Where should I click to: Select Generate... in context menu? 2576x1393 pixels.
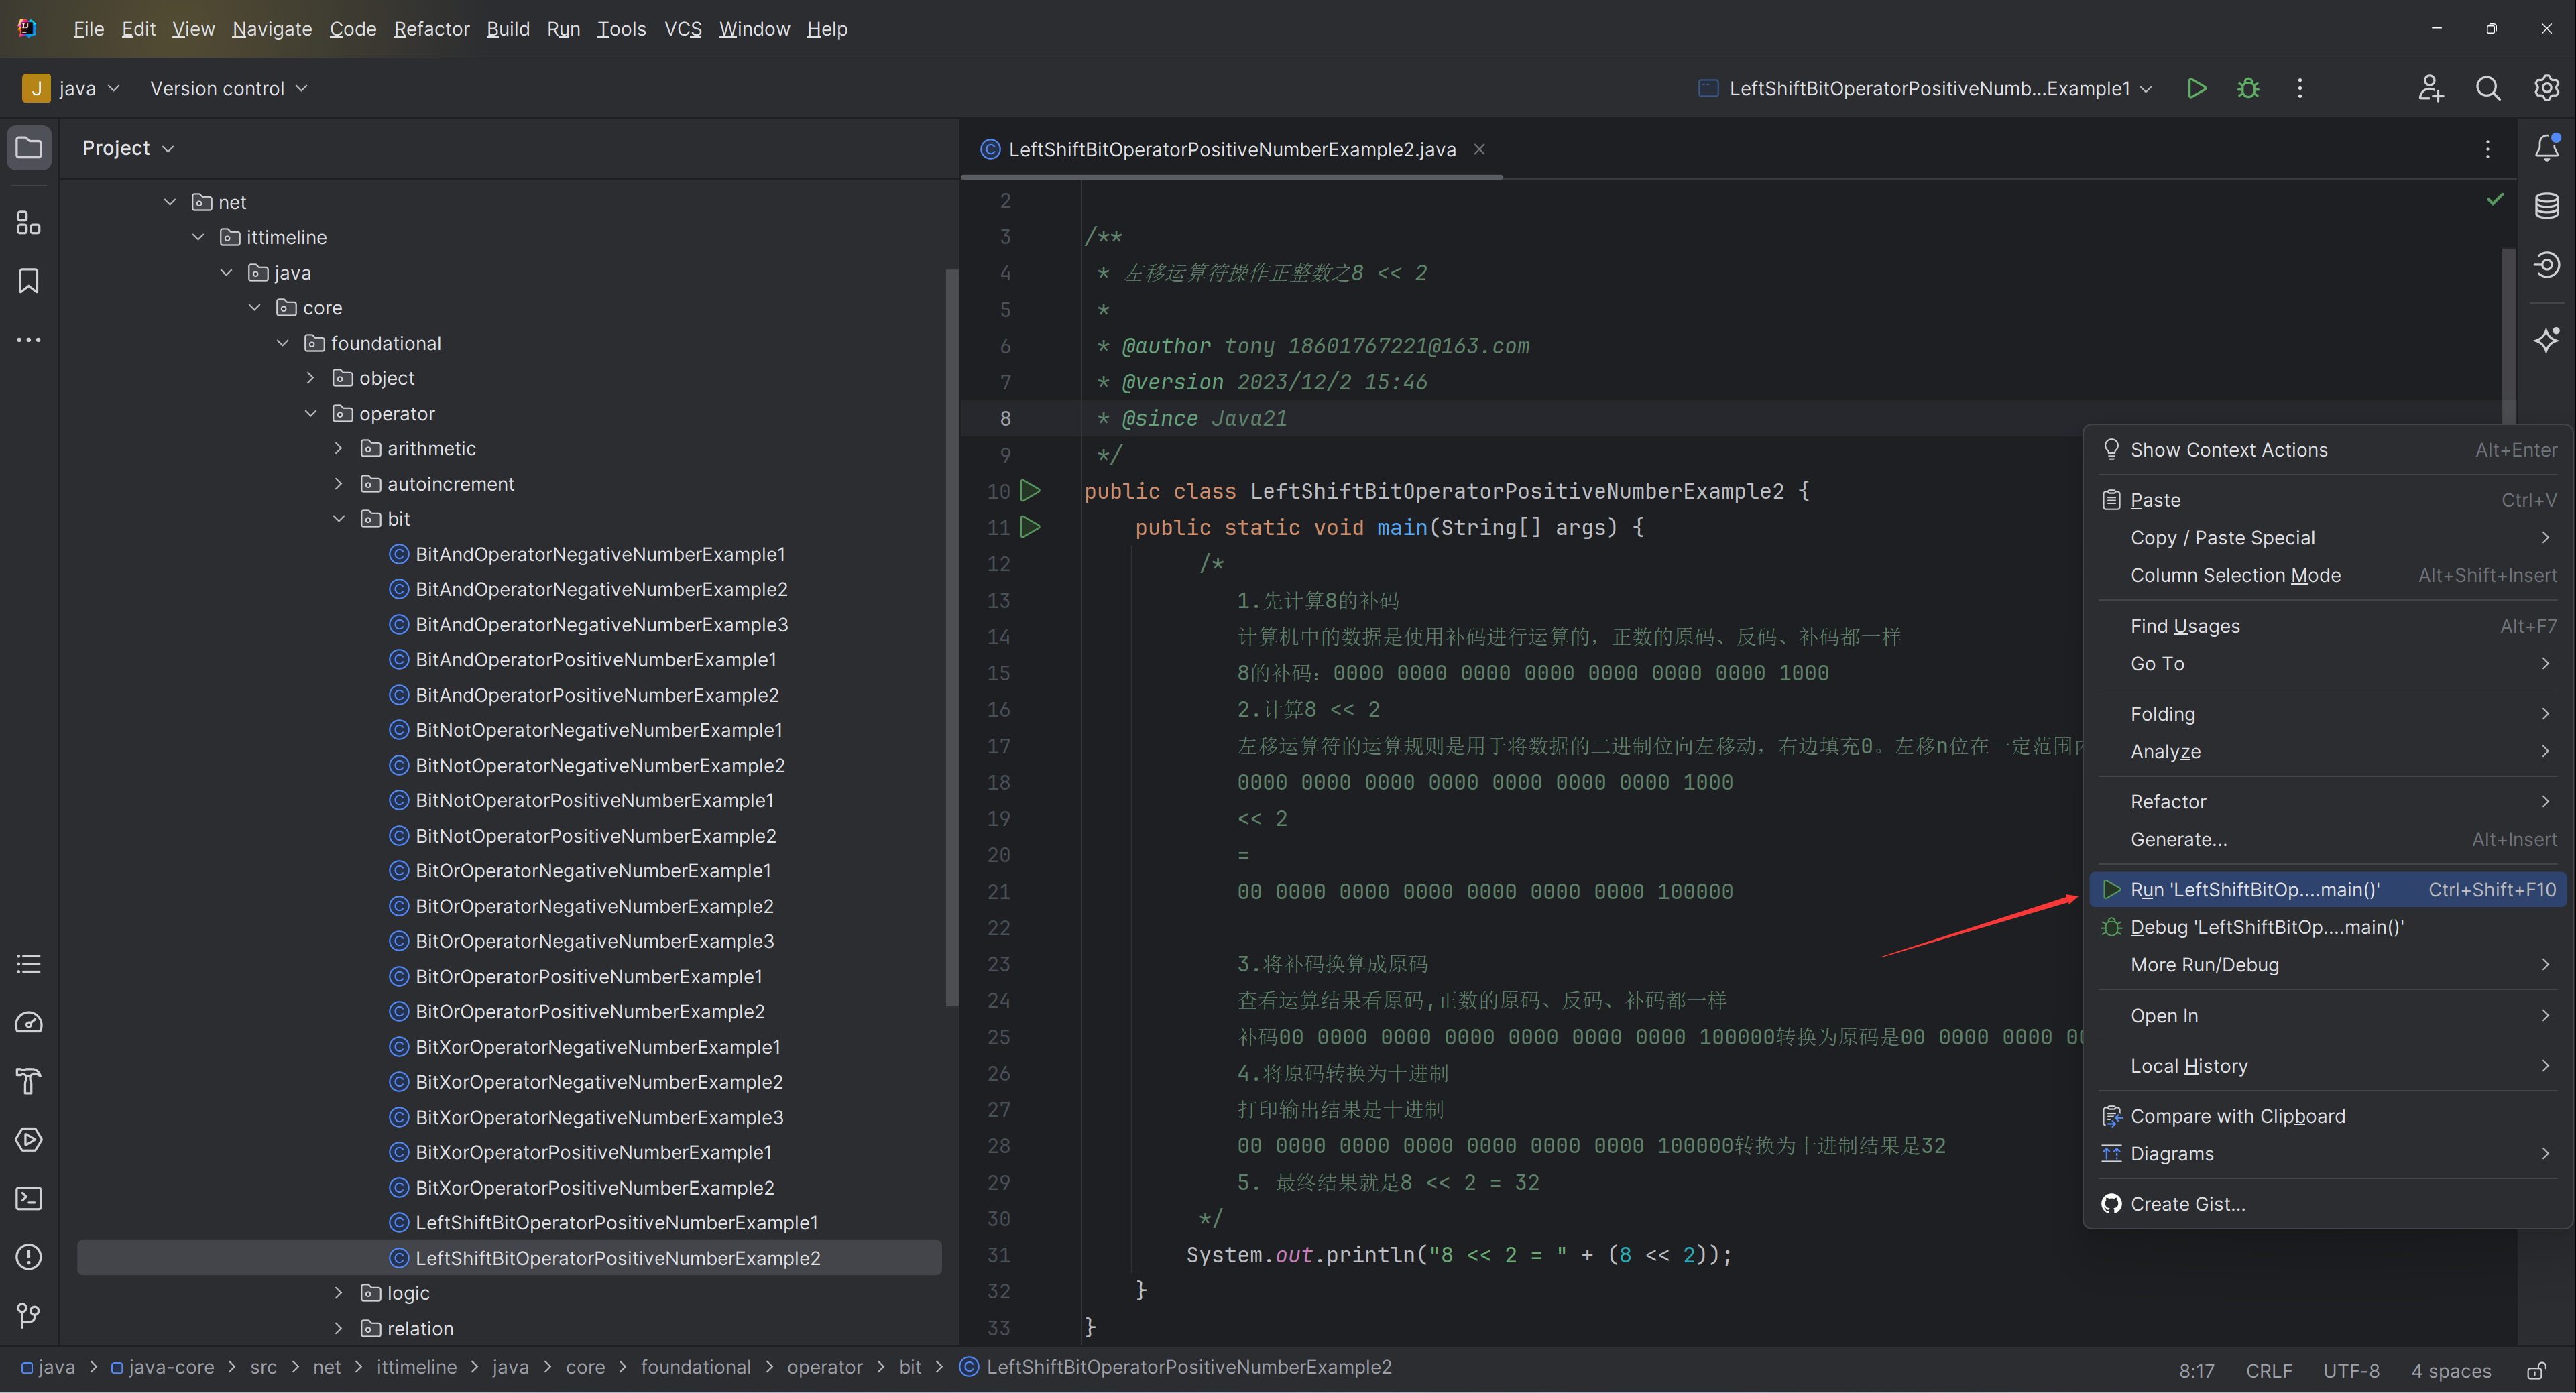pyautogui.click(x=2328, y=839)
